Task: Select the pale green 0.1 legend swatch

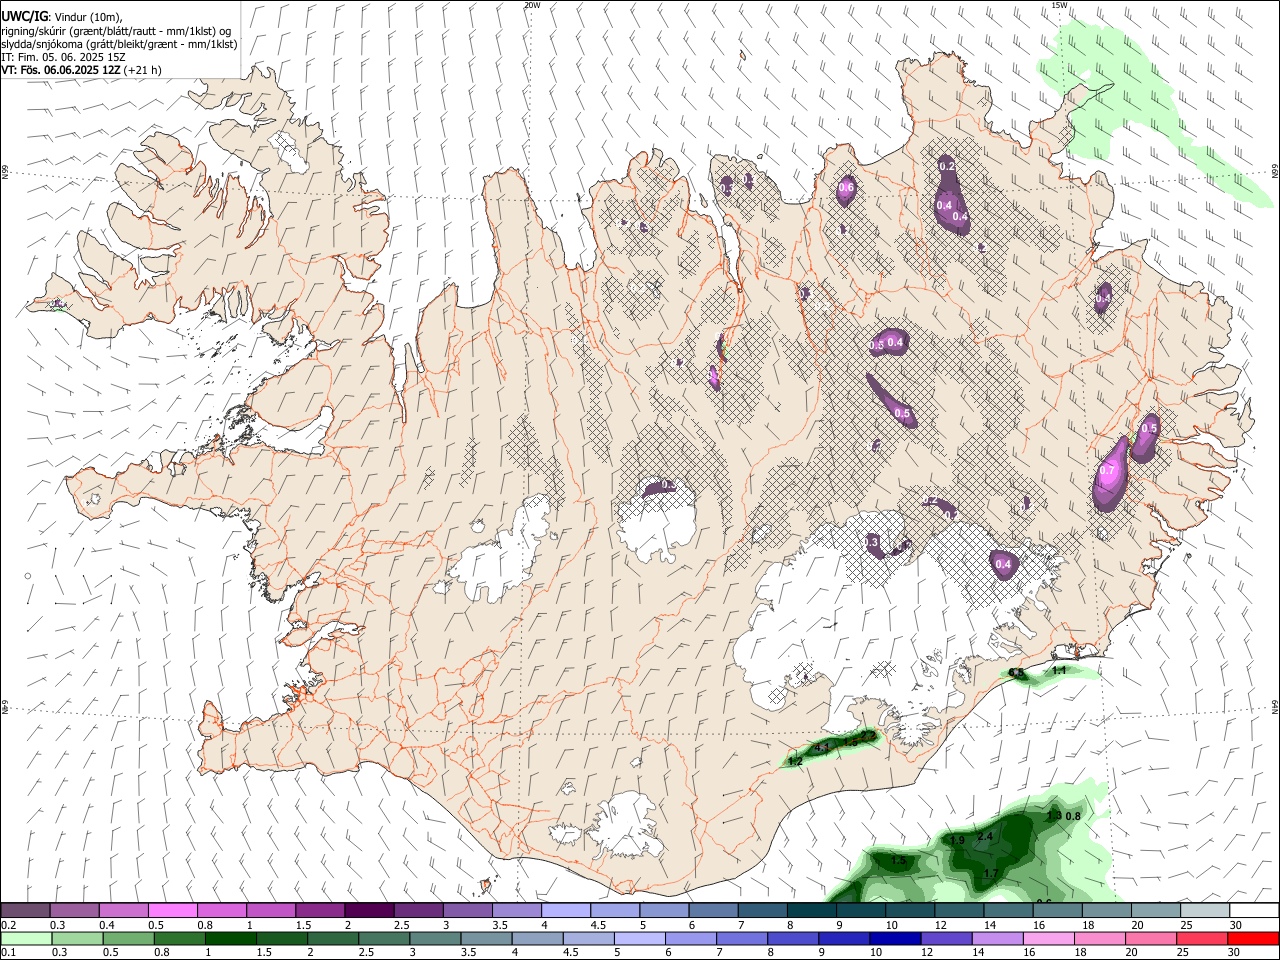Action: coord(25,938)
